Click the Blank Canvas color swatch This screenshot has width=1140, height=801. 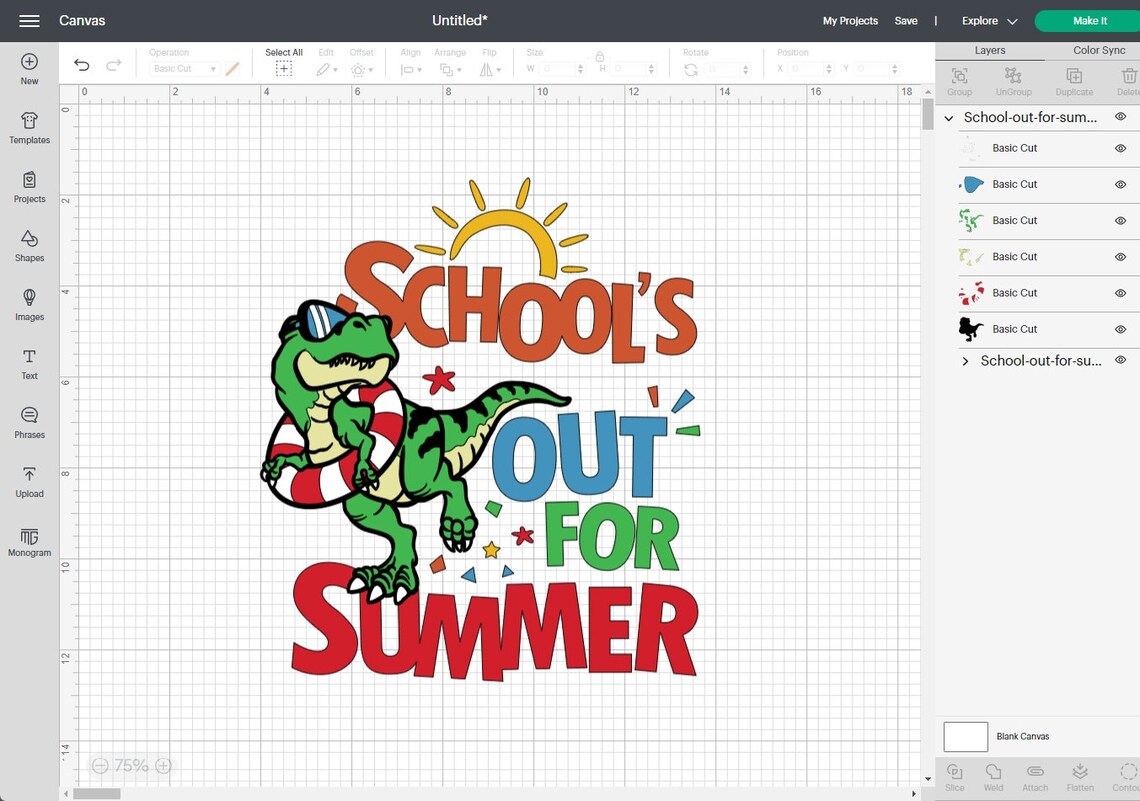point(965,736)
